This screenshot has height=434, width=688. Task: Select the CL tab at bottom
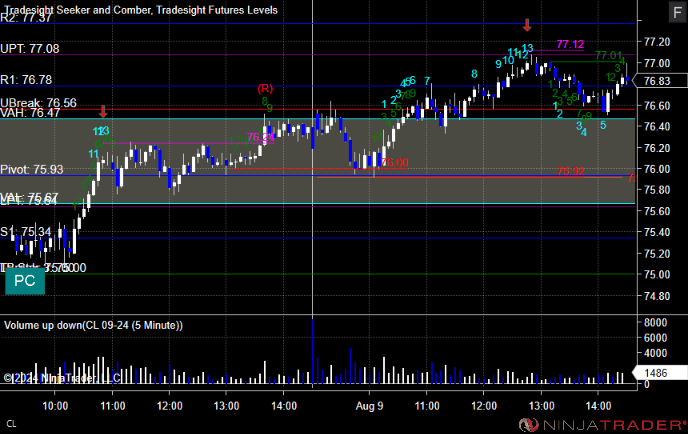pyautogui.click(x=11, y=424)
